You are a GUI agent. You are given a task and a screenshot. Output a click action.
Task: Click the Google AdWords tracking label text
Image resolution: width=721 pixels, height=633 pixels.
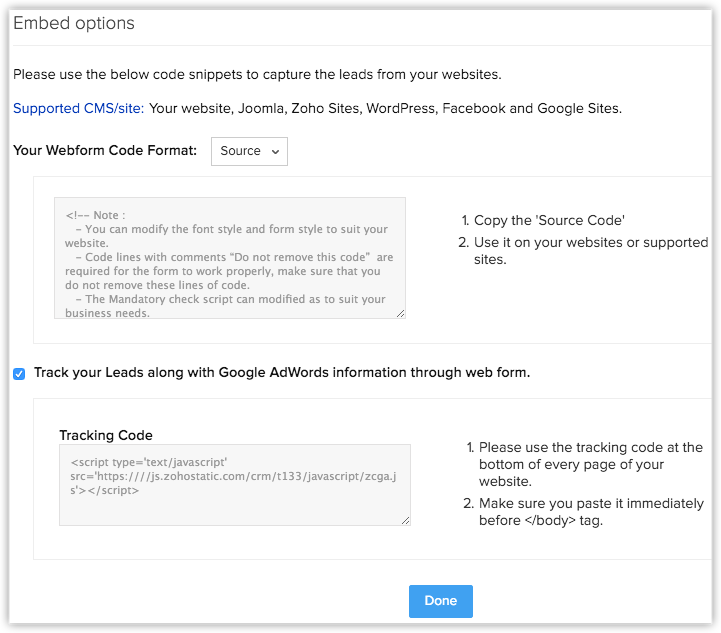click(282, 372)
